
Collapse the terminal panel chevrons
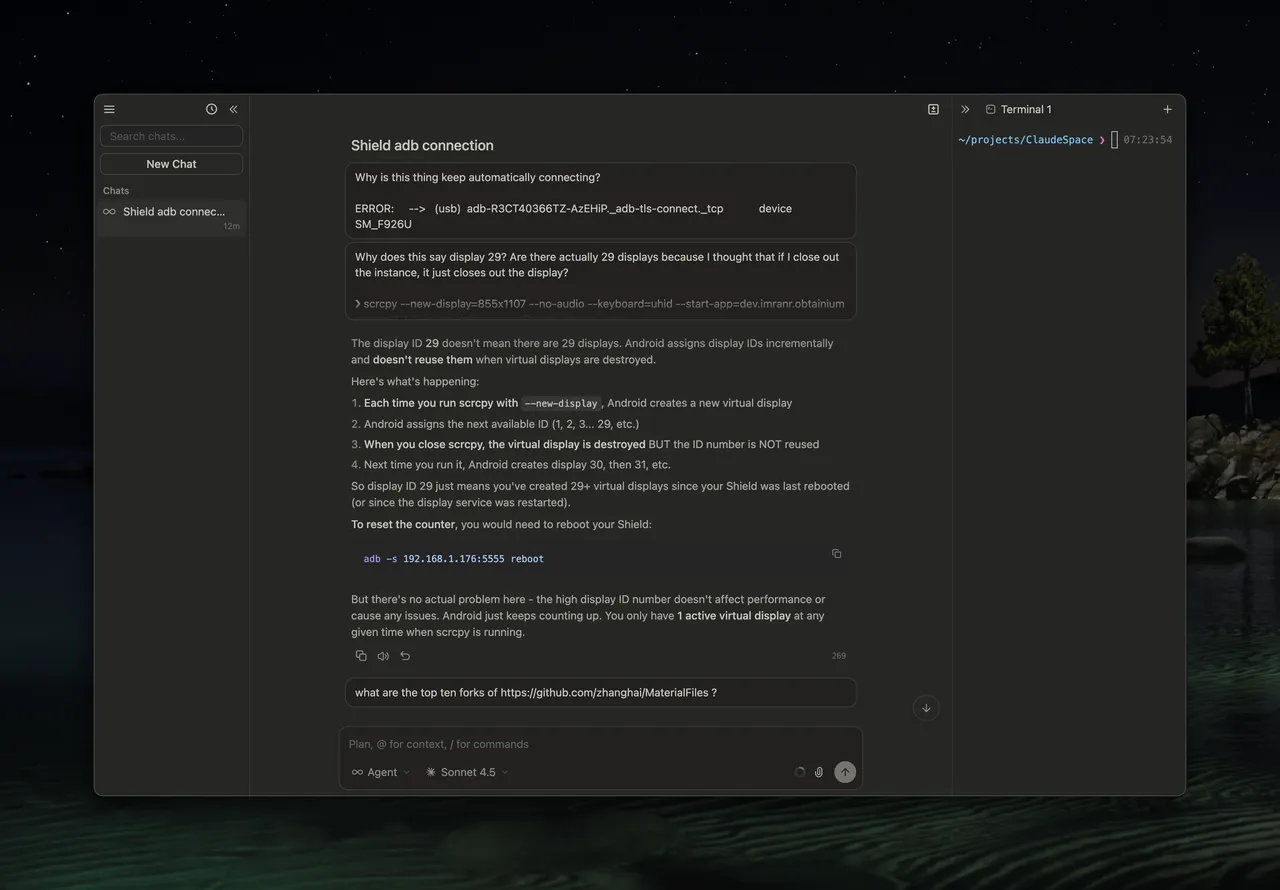coord(965,109)
